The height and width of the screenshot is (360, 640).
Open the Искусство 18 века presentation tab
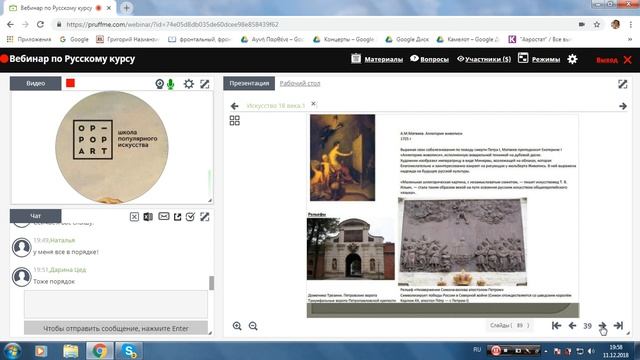(x=276, y=106)
